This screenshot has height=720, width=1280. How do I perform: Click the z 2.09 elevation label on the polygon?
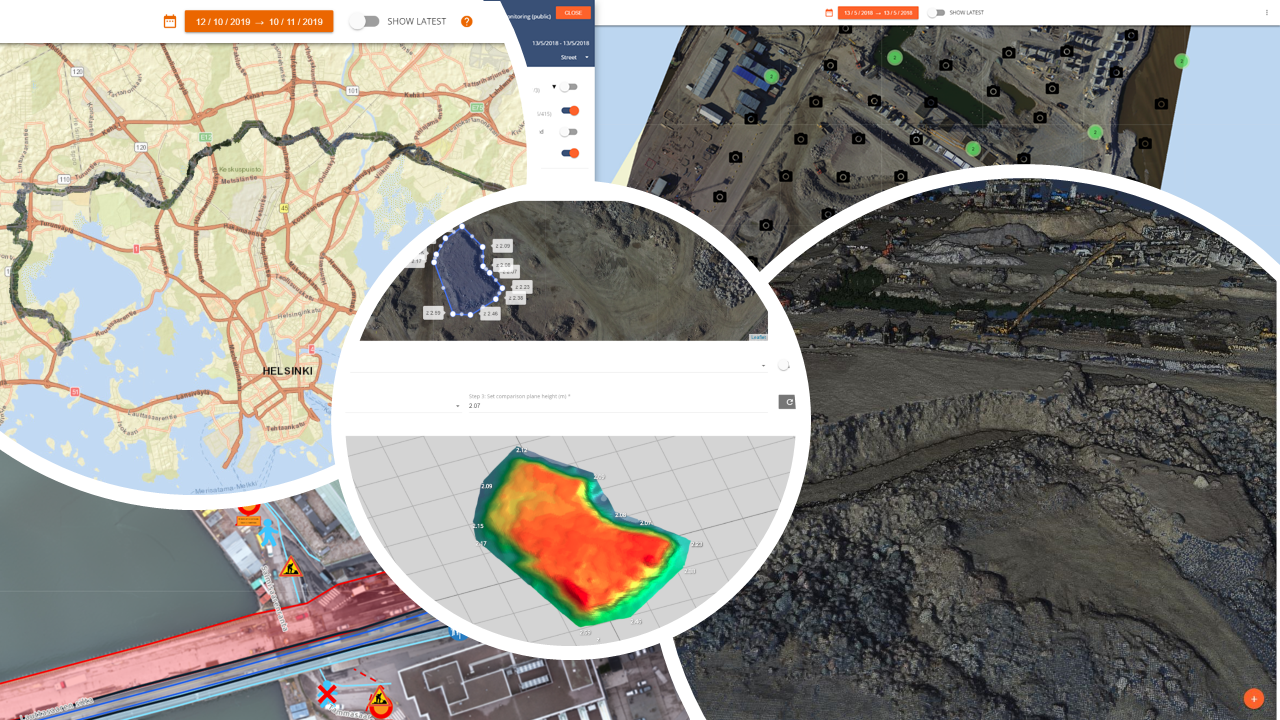[x=503, y=246]
